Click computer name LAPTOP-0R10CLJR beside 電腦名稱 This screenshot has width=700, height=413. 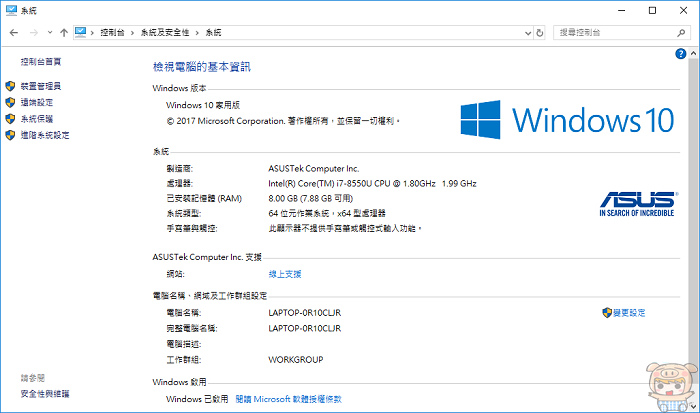[x=304, y=313]
